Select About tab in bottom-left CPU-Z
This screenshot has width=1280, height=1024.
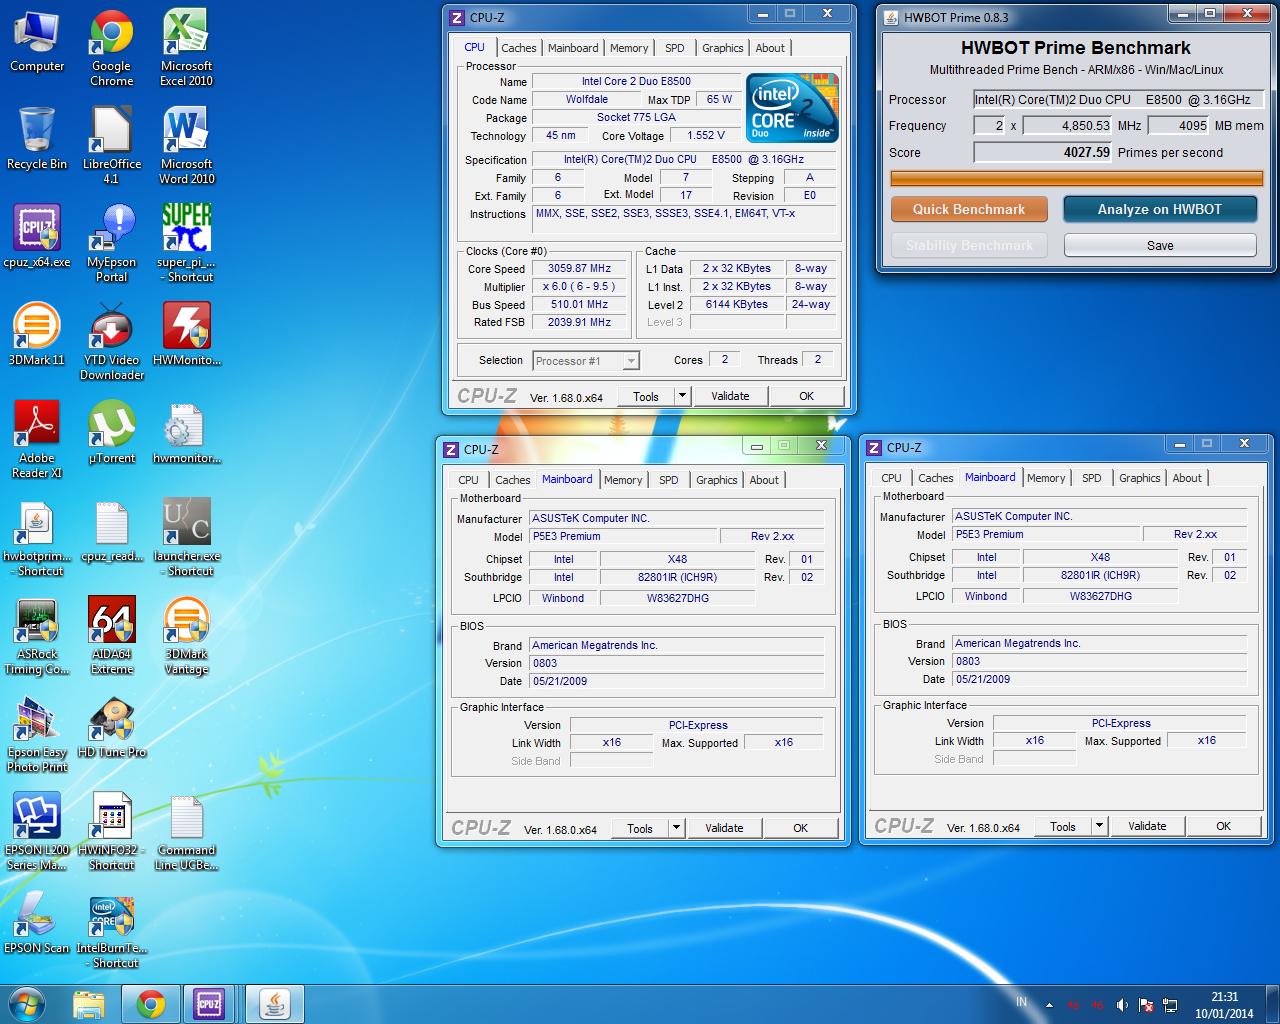click(x=764, y=480)
